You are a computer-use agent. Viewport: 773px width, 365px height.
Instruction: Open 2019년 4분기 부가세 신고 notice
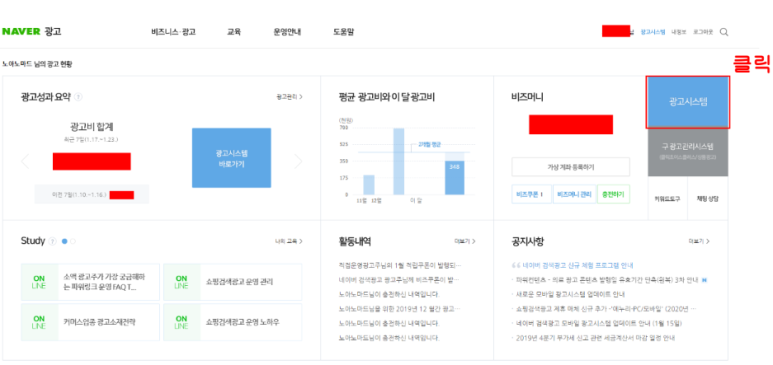coord(595,338)
